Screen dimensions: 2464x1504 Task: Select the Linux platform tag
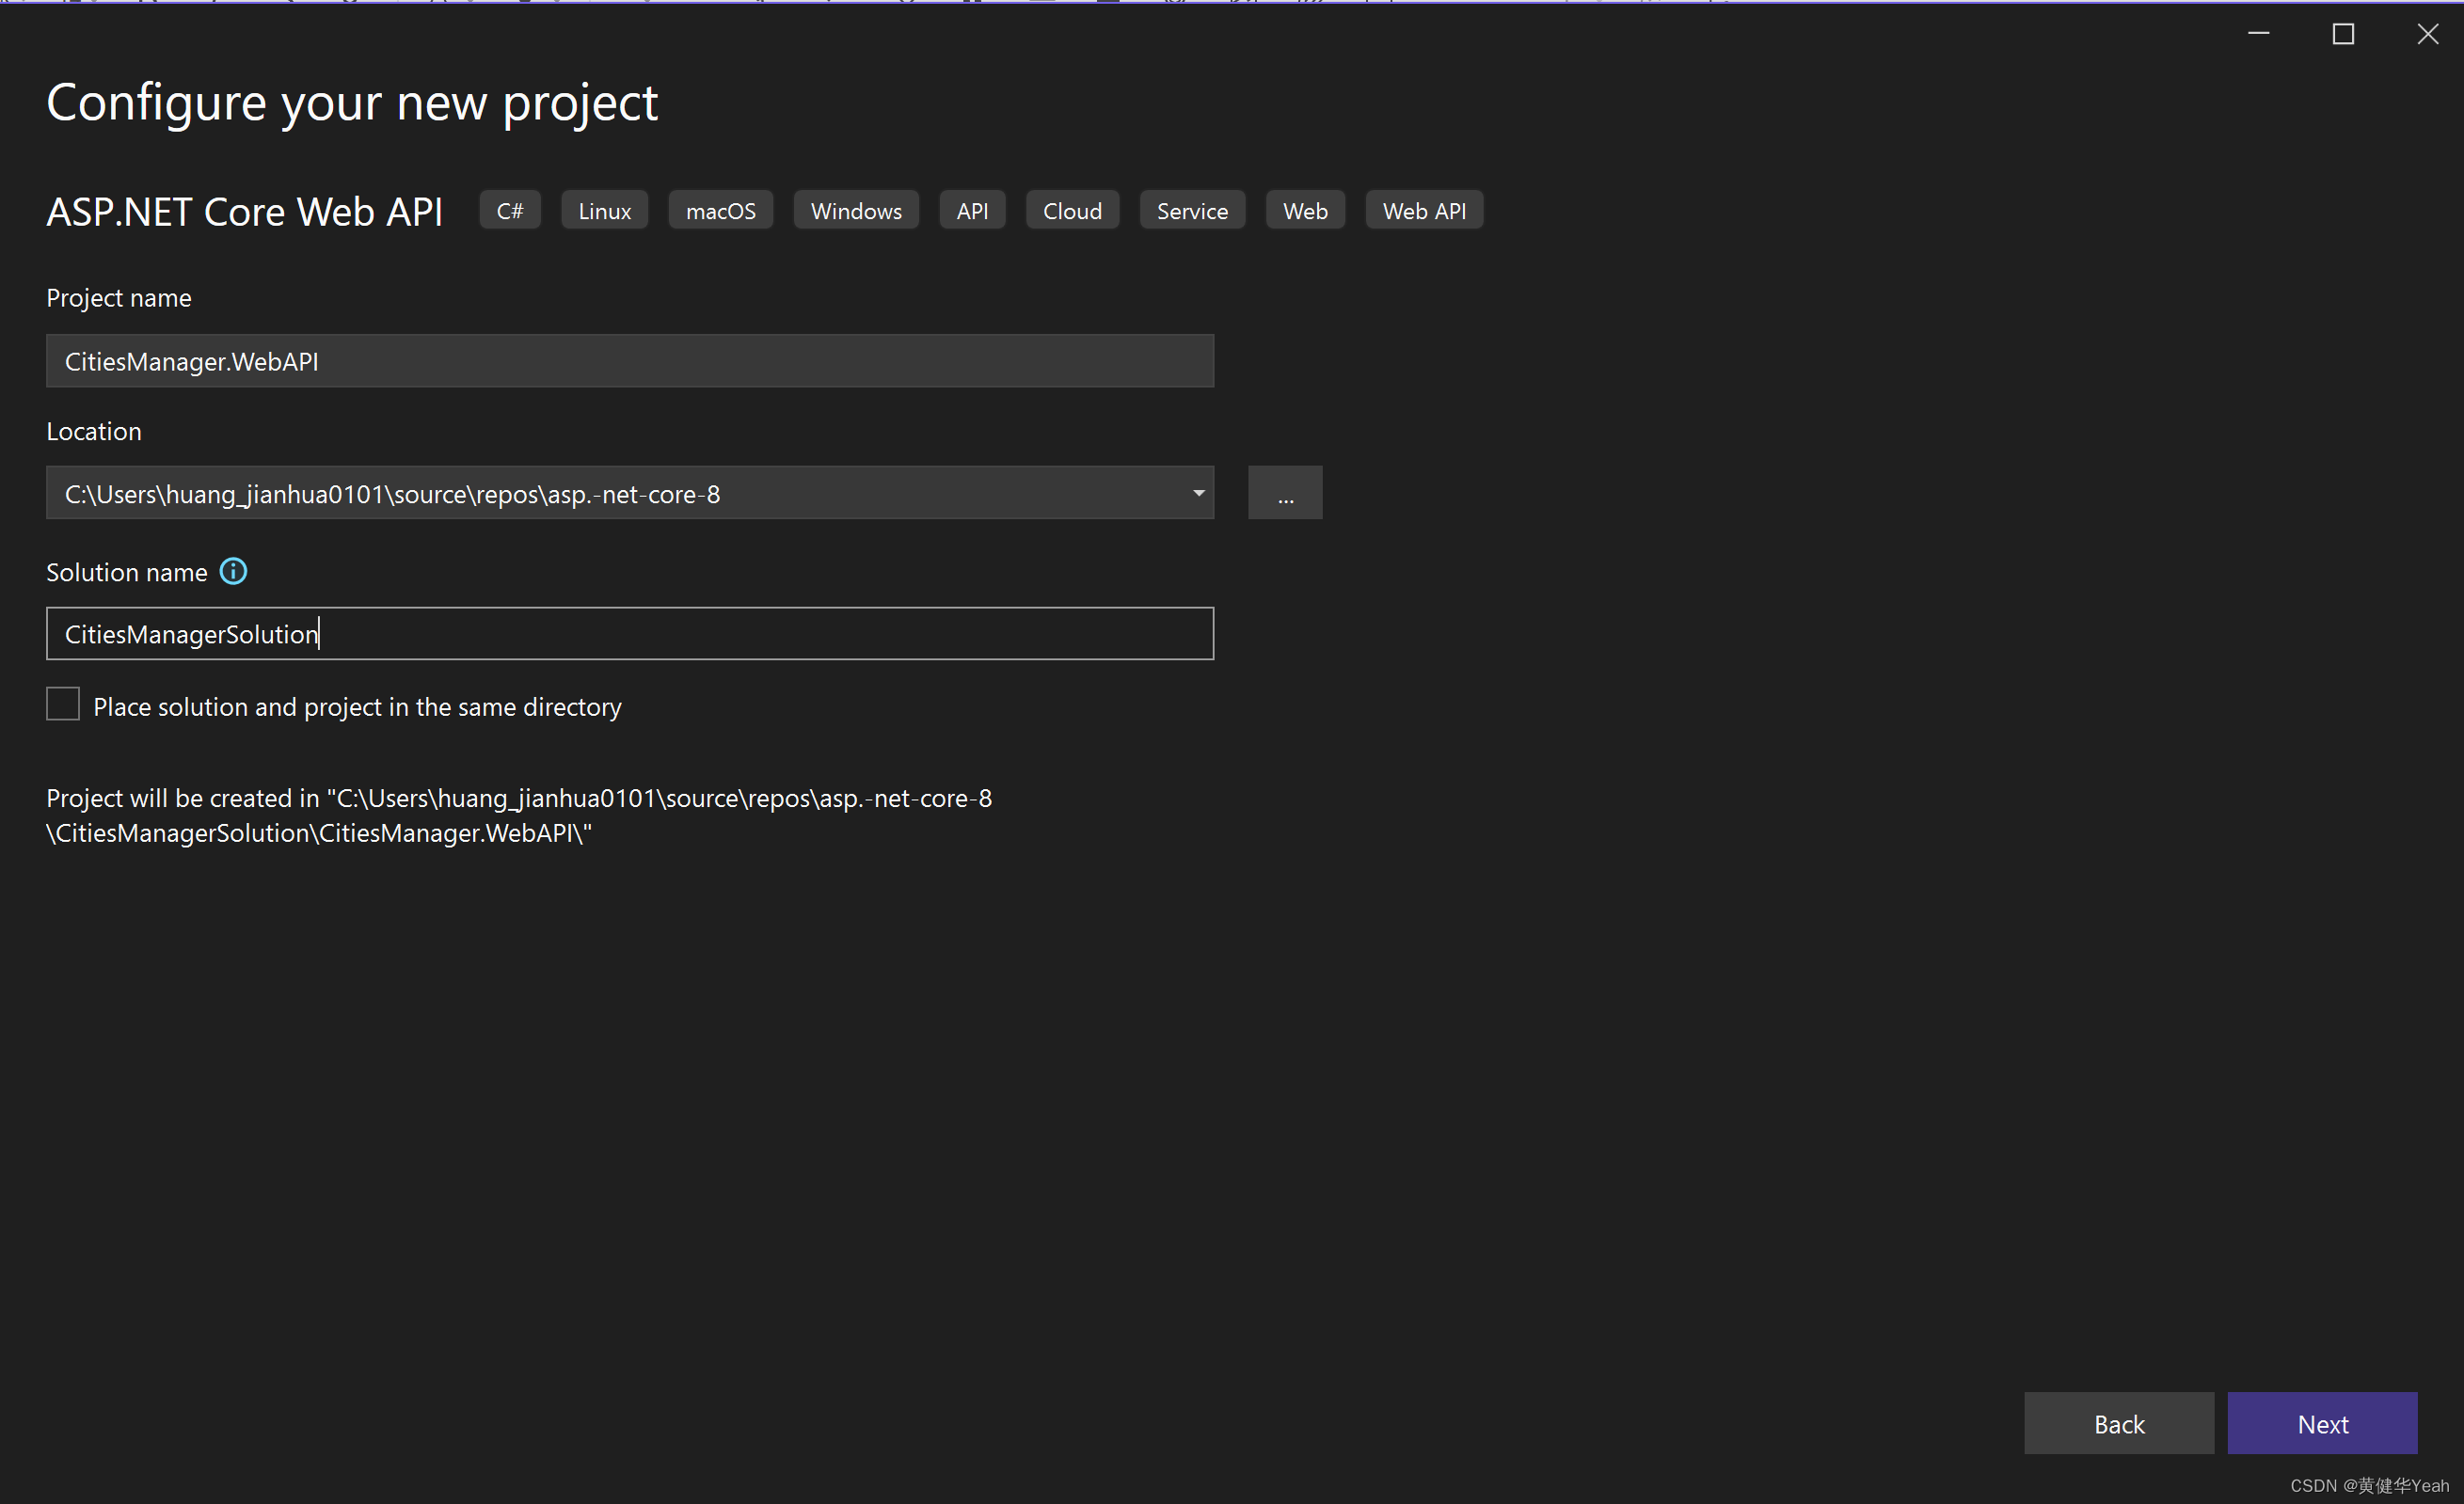[604, 210]
